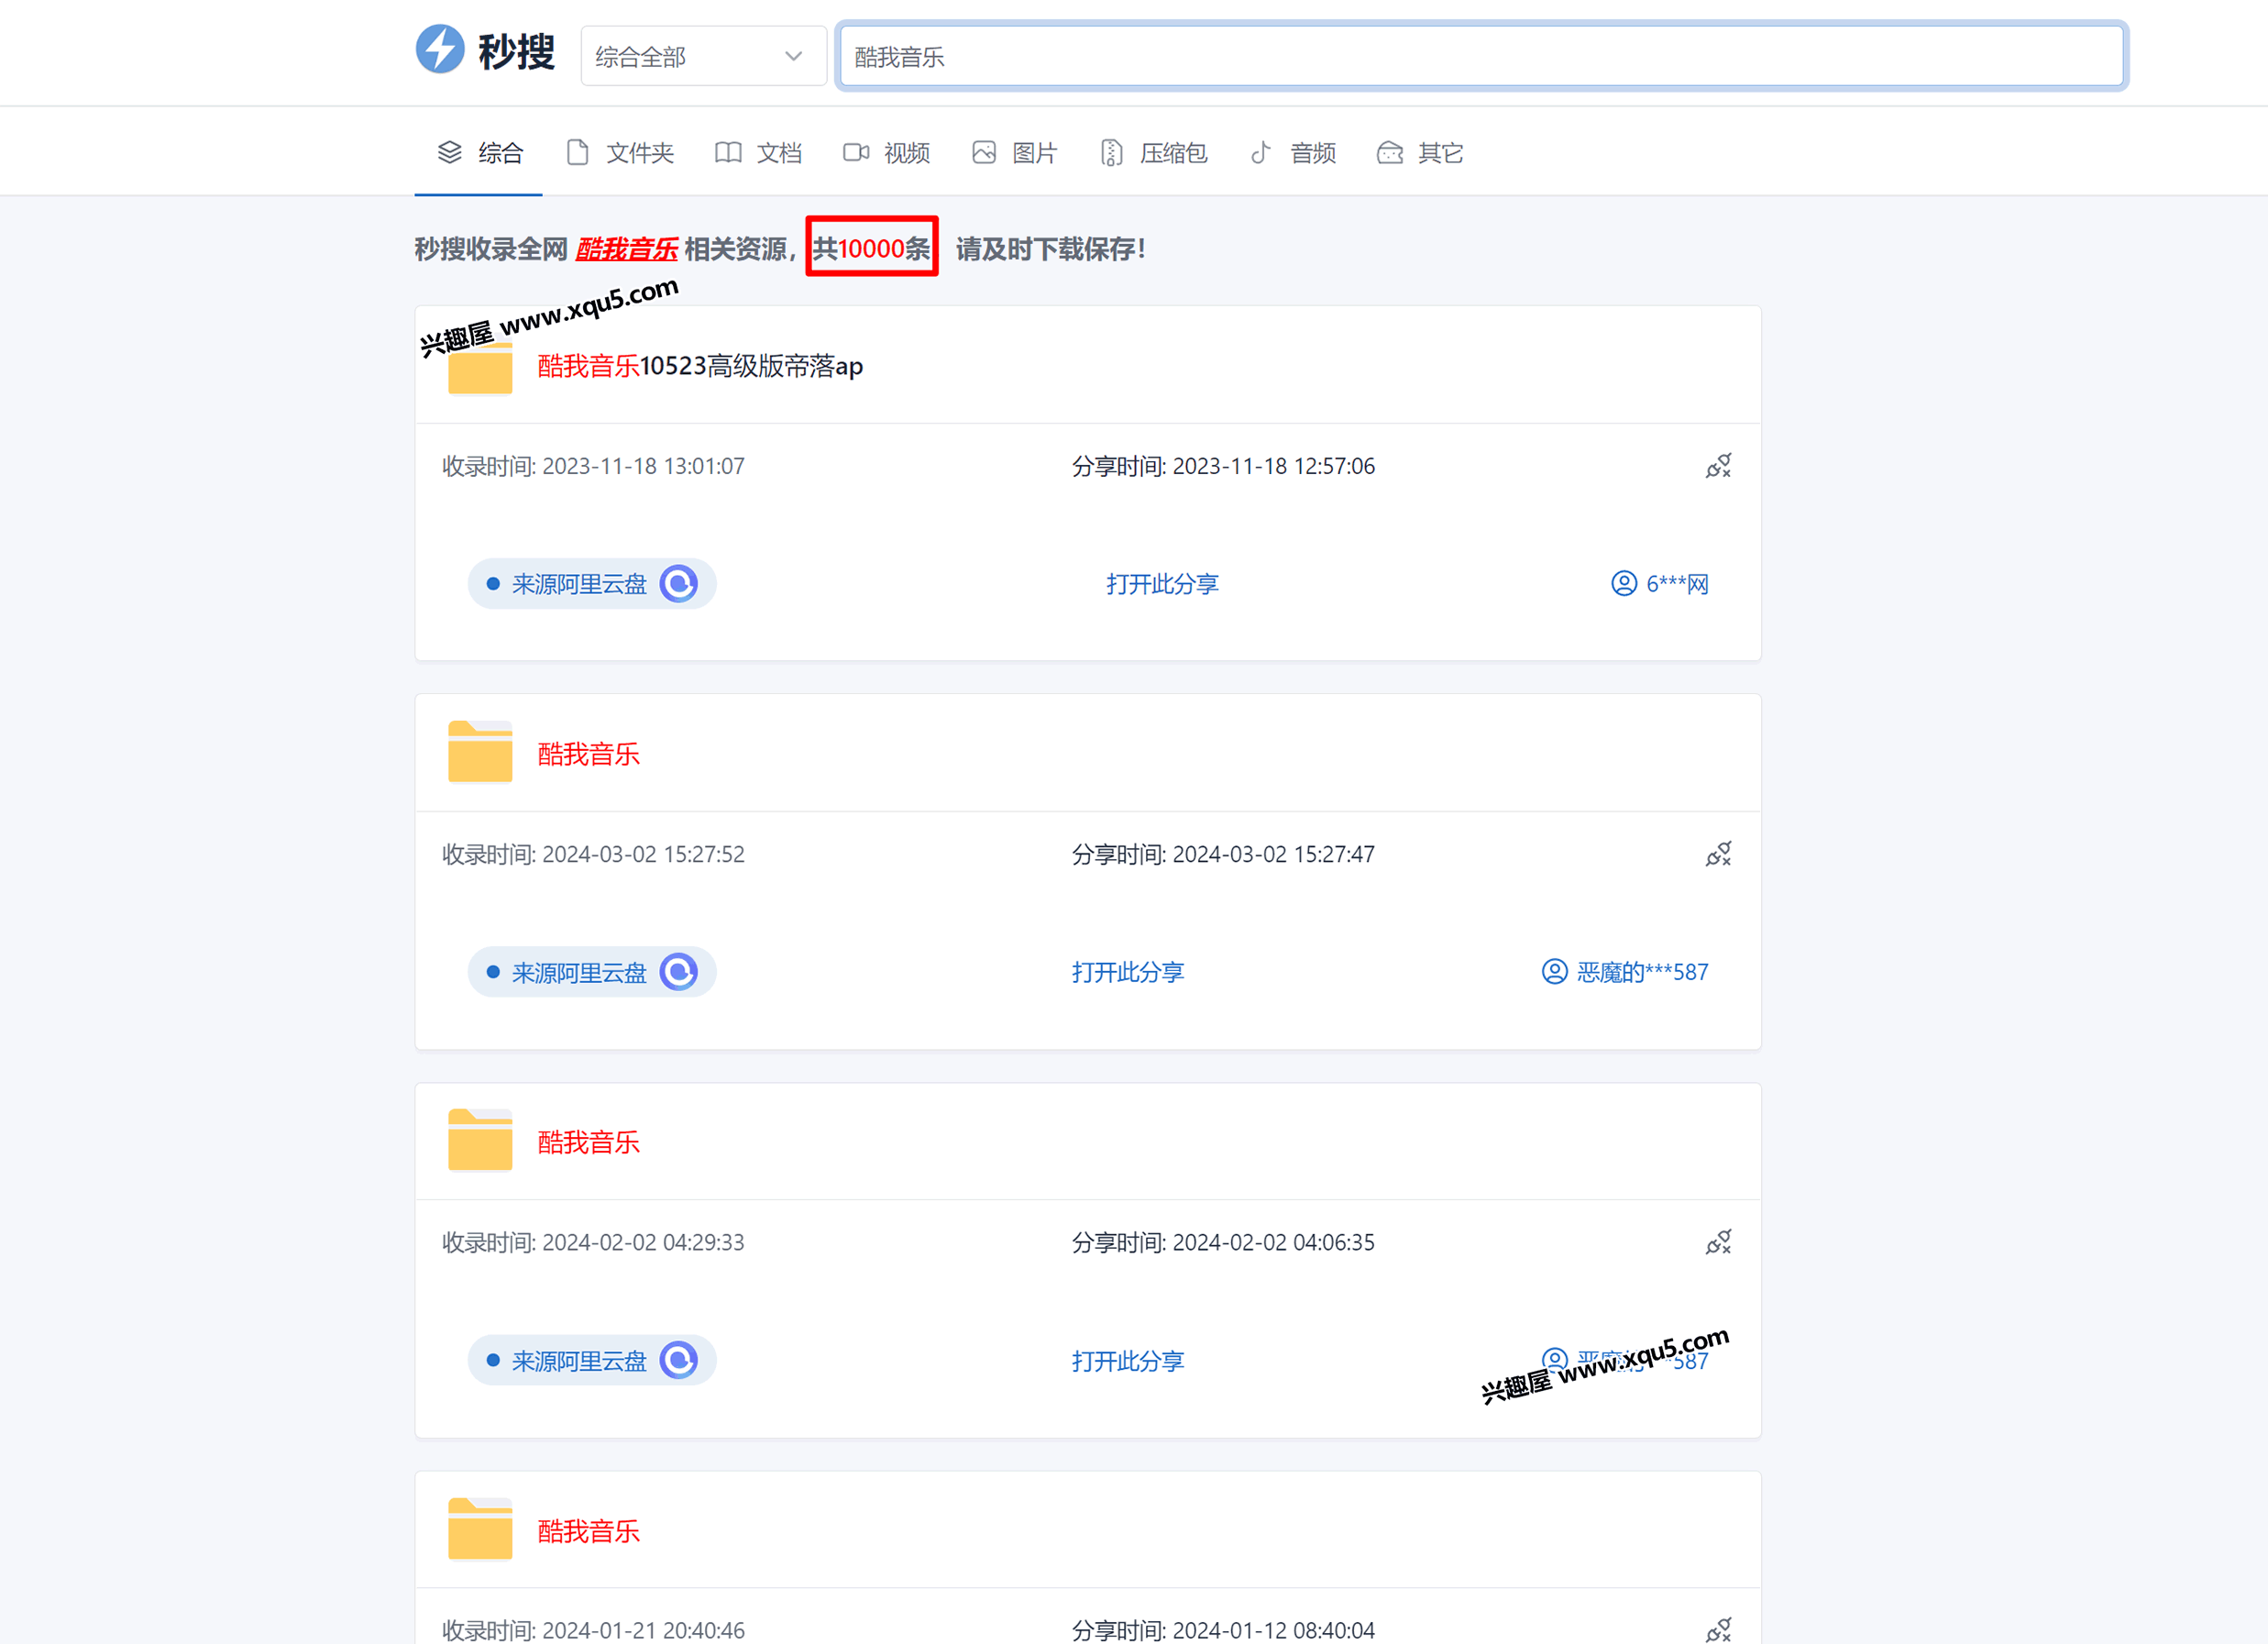The image size is (2268, 1644).
Task: Click the broken-link report icon for 2024-02-02 result
Action: pyautogui.click(x=1718, y=1242)
